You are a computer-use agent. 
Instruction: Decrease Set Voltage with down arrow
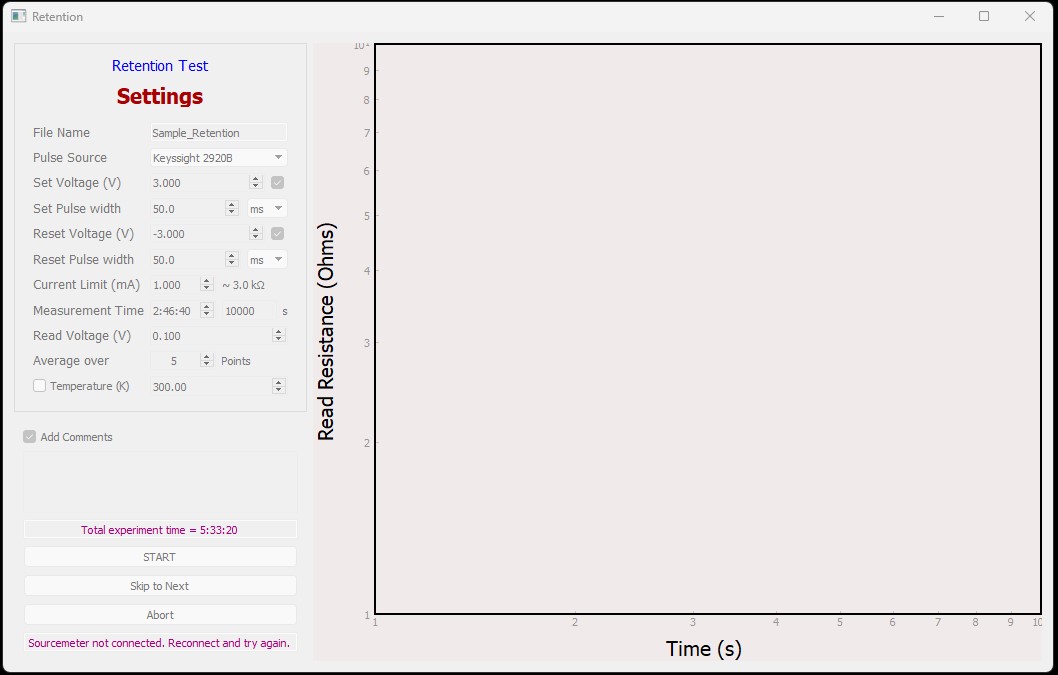coord(255,187)
